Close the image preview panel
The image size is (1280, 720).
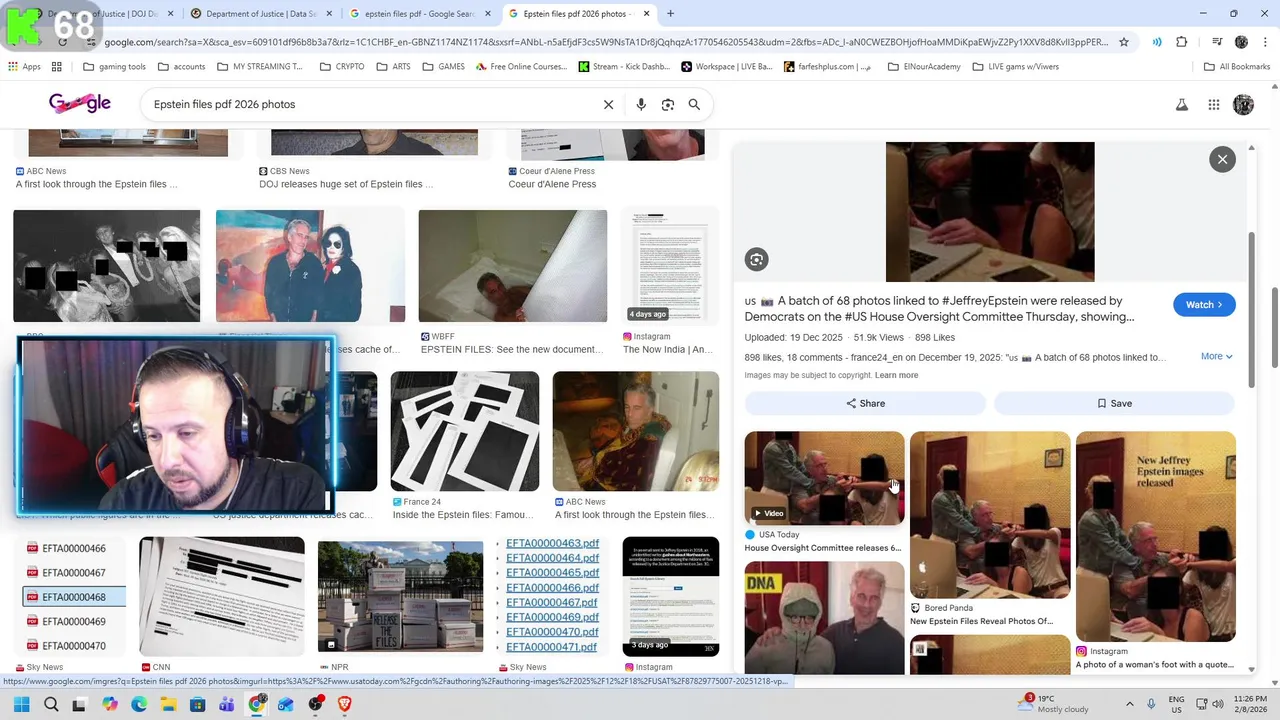(1222, 159)
